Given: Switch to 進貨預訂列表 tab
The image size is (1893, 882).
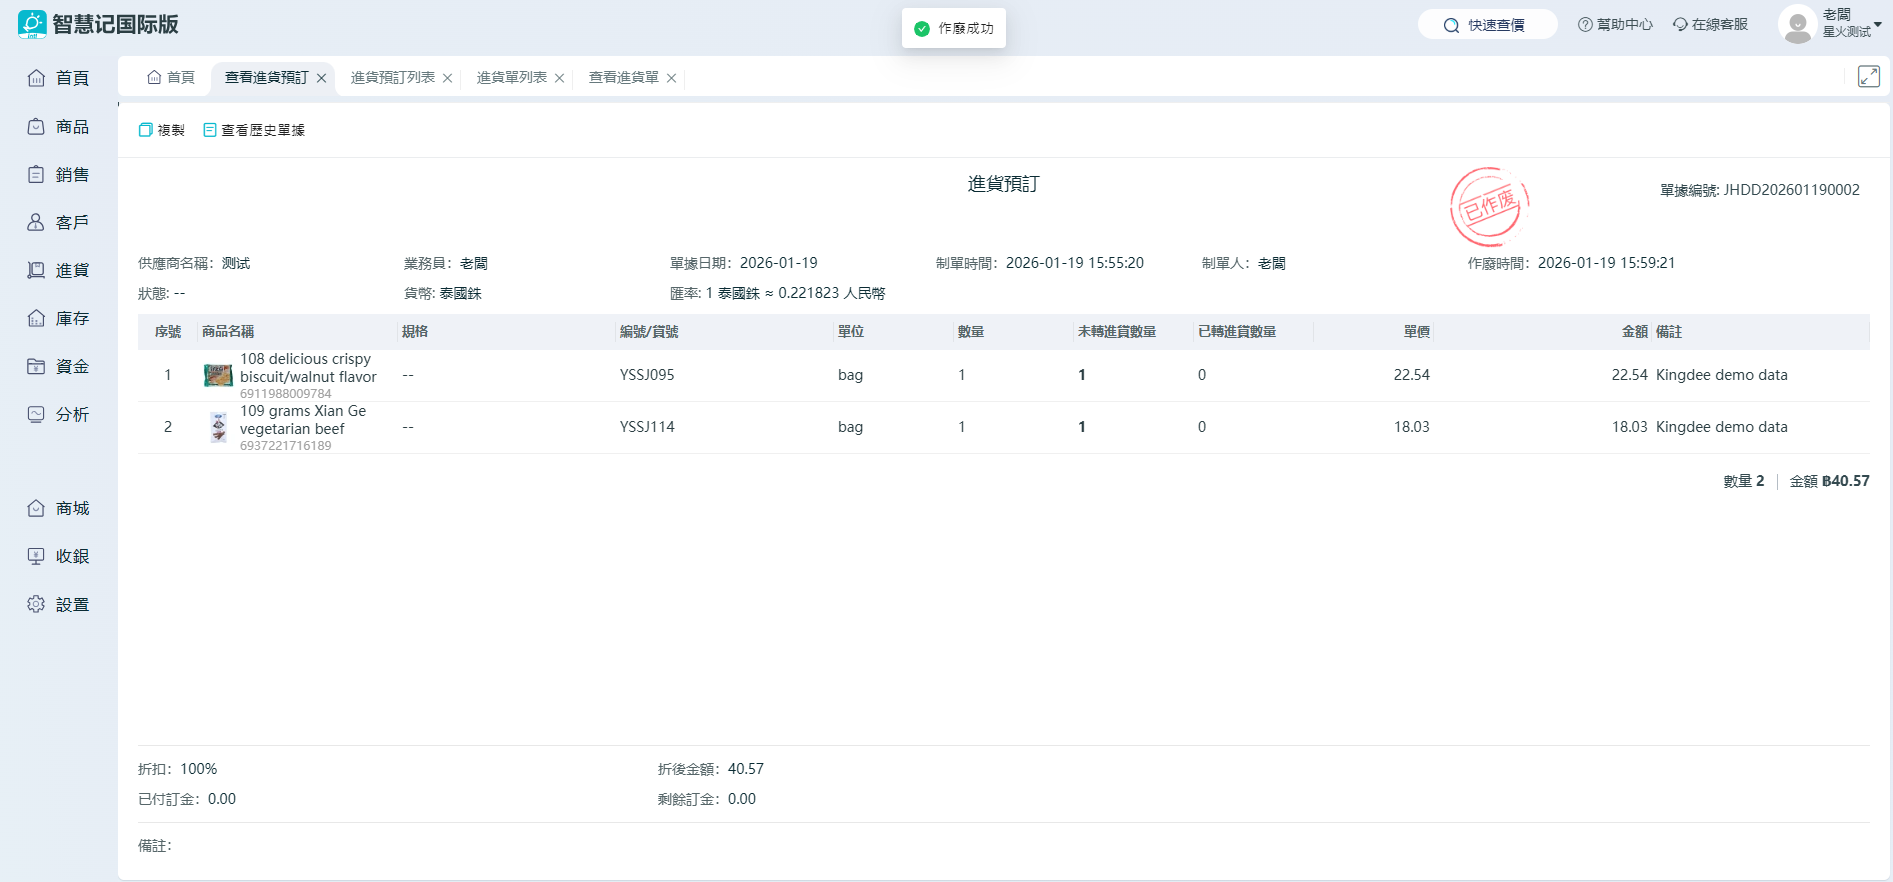Looking at the screenshot, I should [392, 78].
